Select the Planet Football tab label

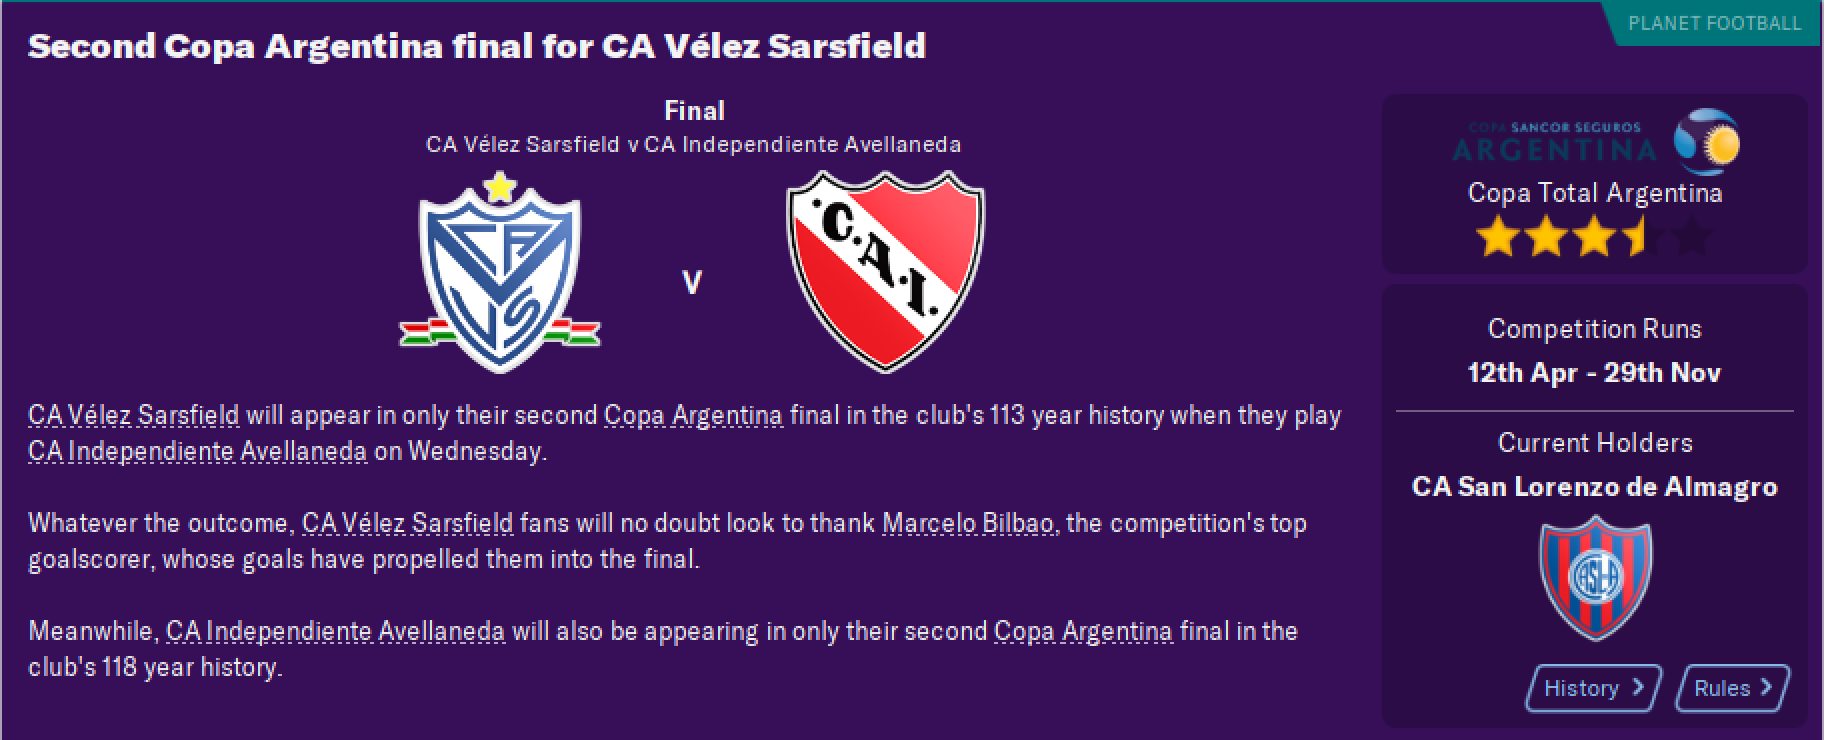[1714, 23]
